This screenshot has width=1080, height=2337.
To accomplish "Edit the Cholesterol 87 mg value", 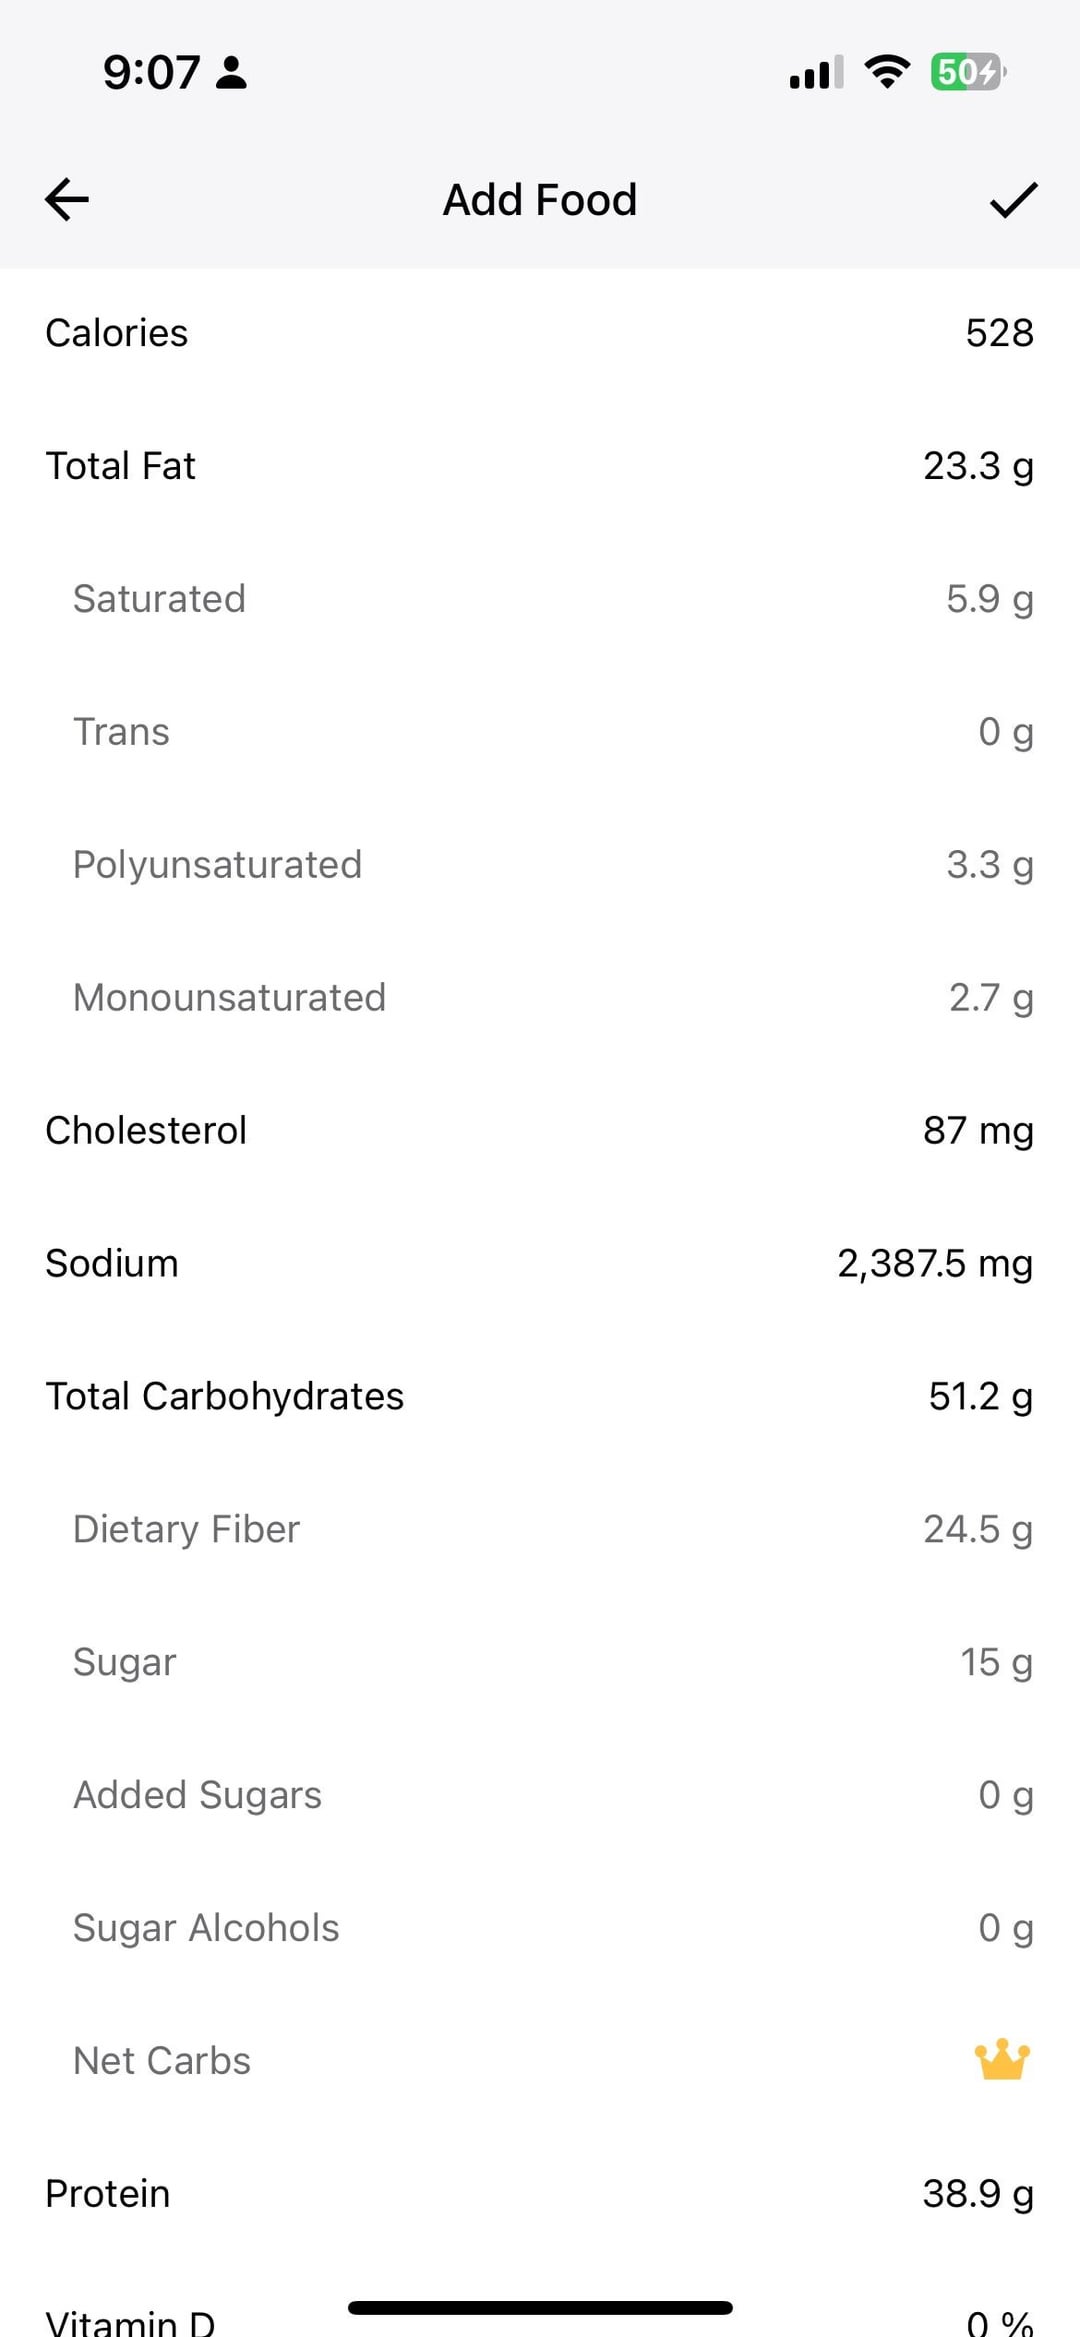I will click(977, 1131).
